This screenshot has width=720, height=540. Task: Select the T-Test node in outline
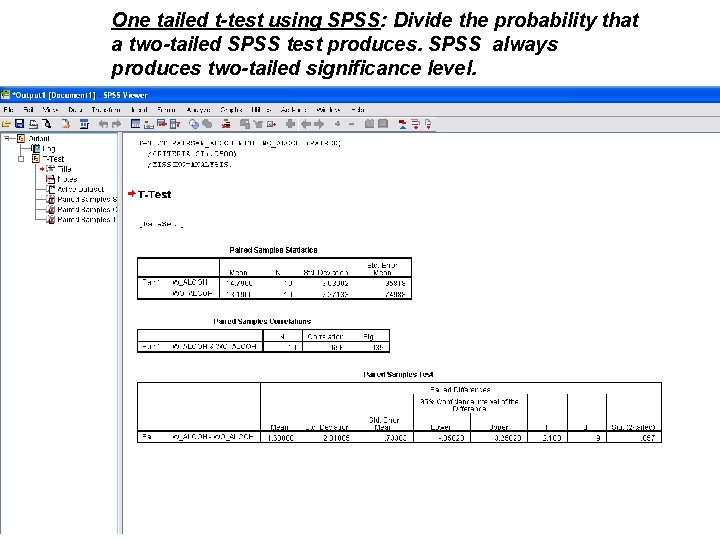[53, 159]
